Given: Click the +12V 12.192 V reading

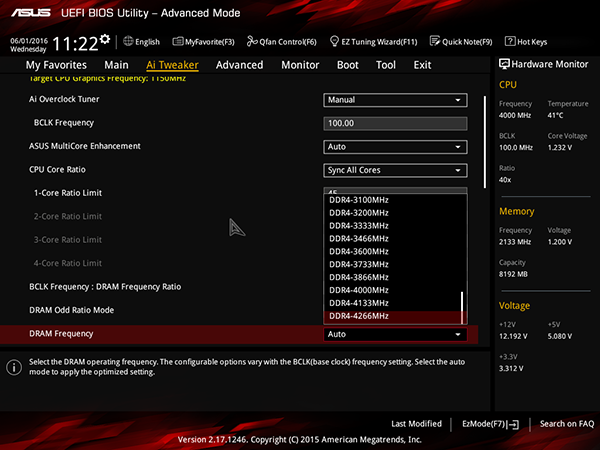Looking at the screenshot, I should pyautogui.click(x=513, y=336).
